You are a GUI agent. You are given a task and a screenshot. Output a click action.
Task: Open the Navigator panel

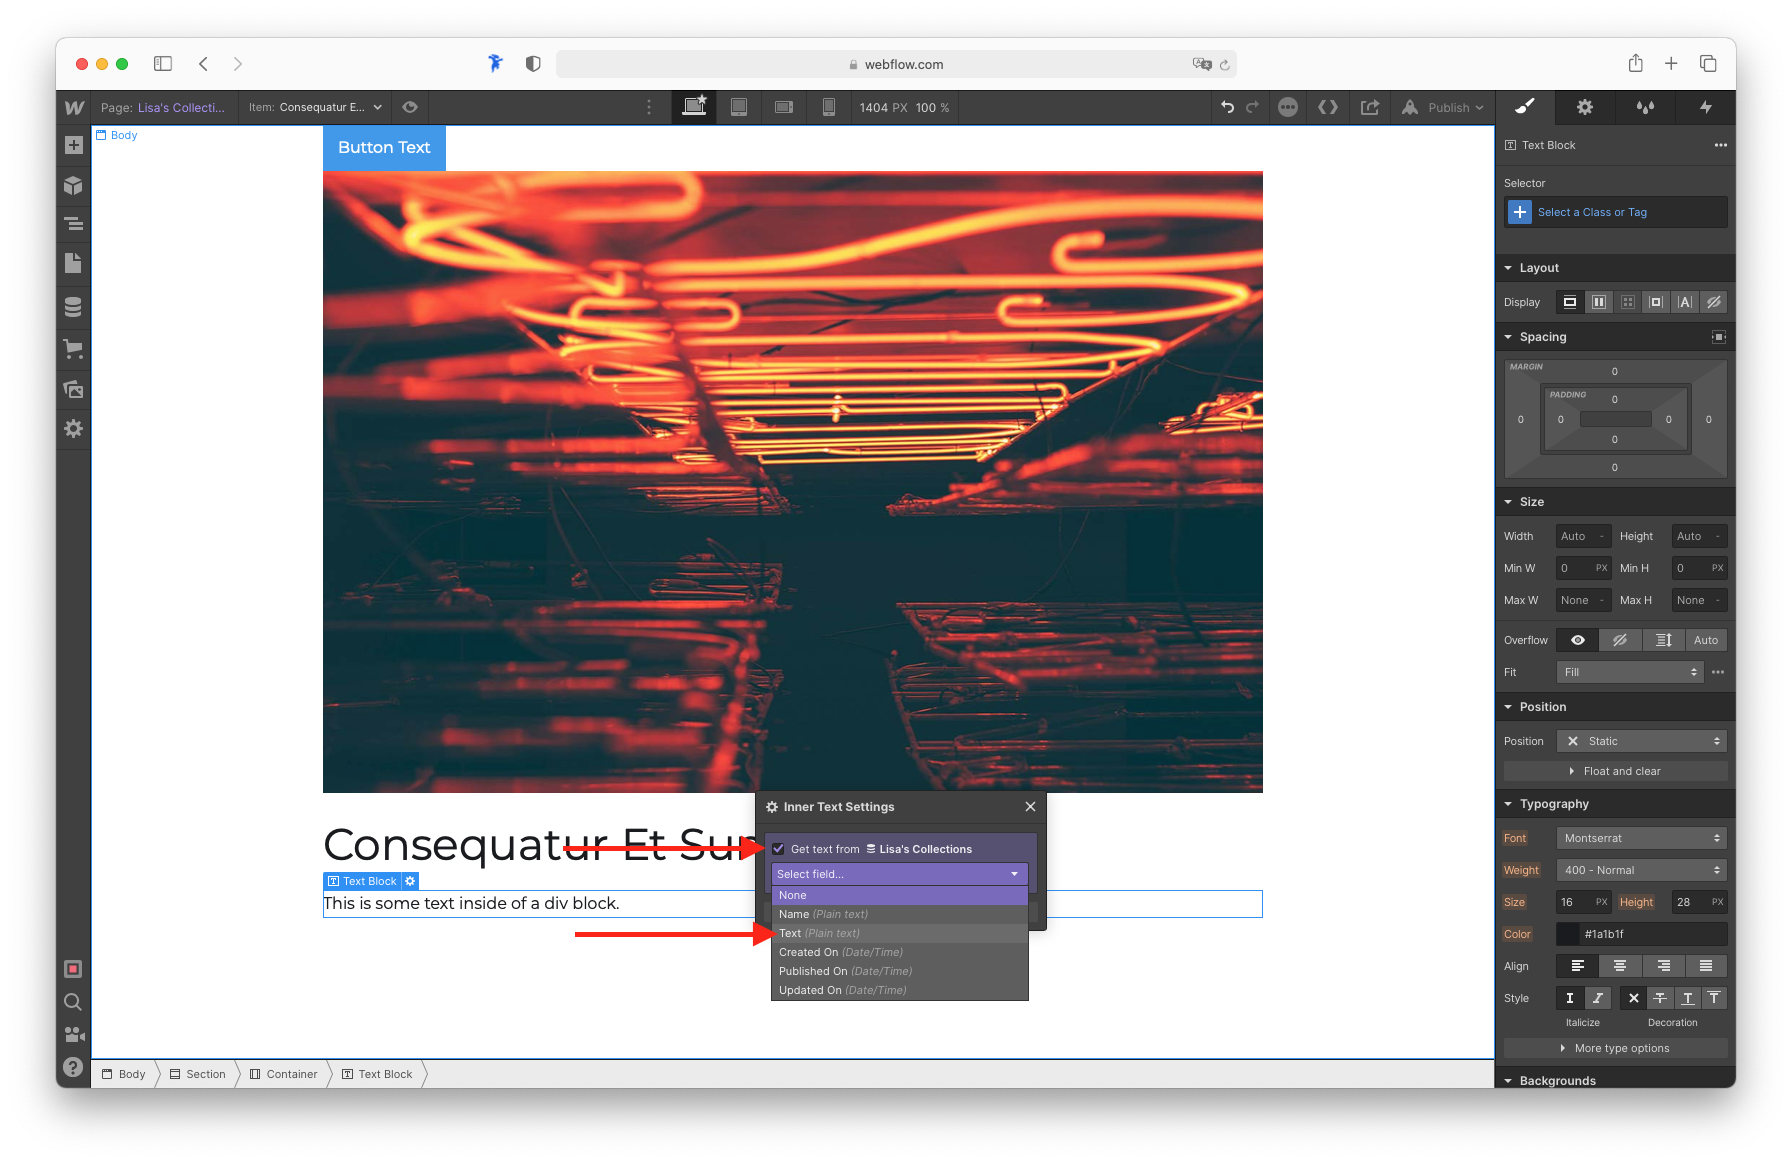pyautogui.click(x=73, y=224)
